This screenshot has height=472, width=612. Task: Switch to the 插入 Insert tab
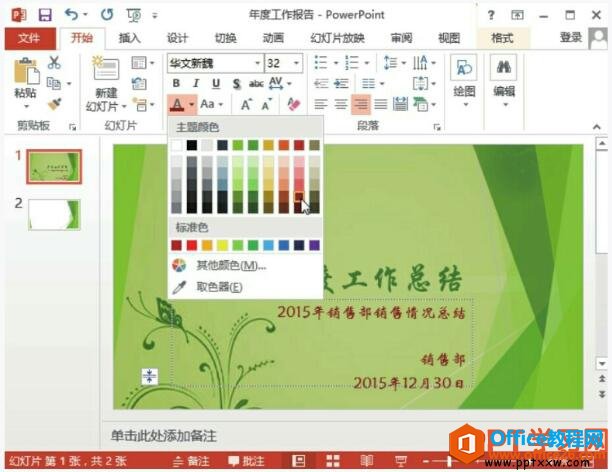click(129, 38)
